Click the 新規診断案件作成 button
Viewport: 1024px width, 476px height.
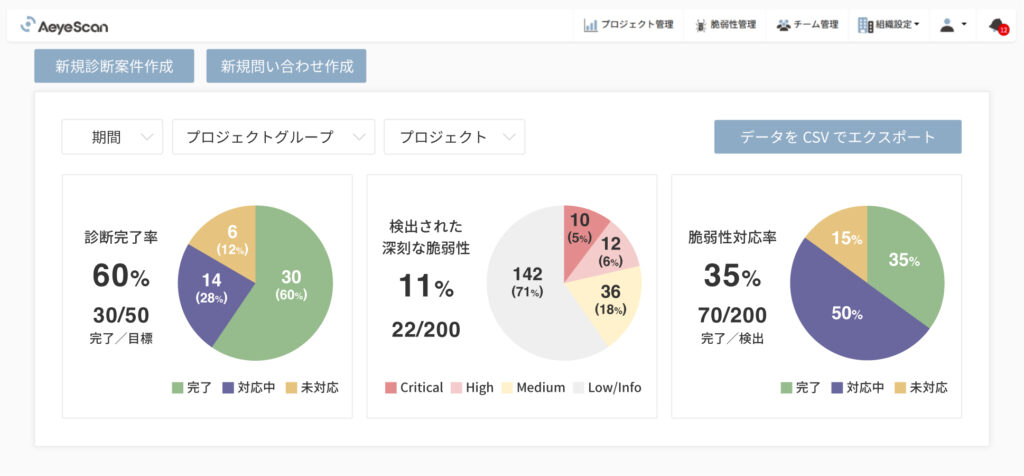(113, 66)
